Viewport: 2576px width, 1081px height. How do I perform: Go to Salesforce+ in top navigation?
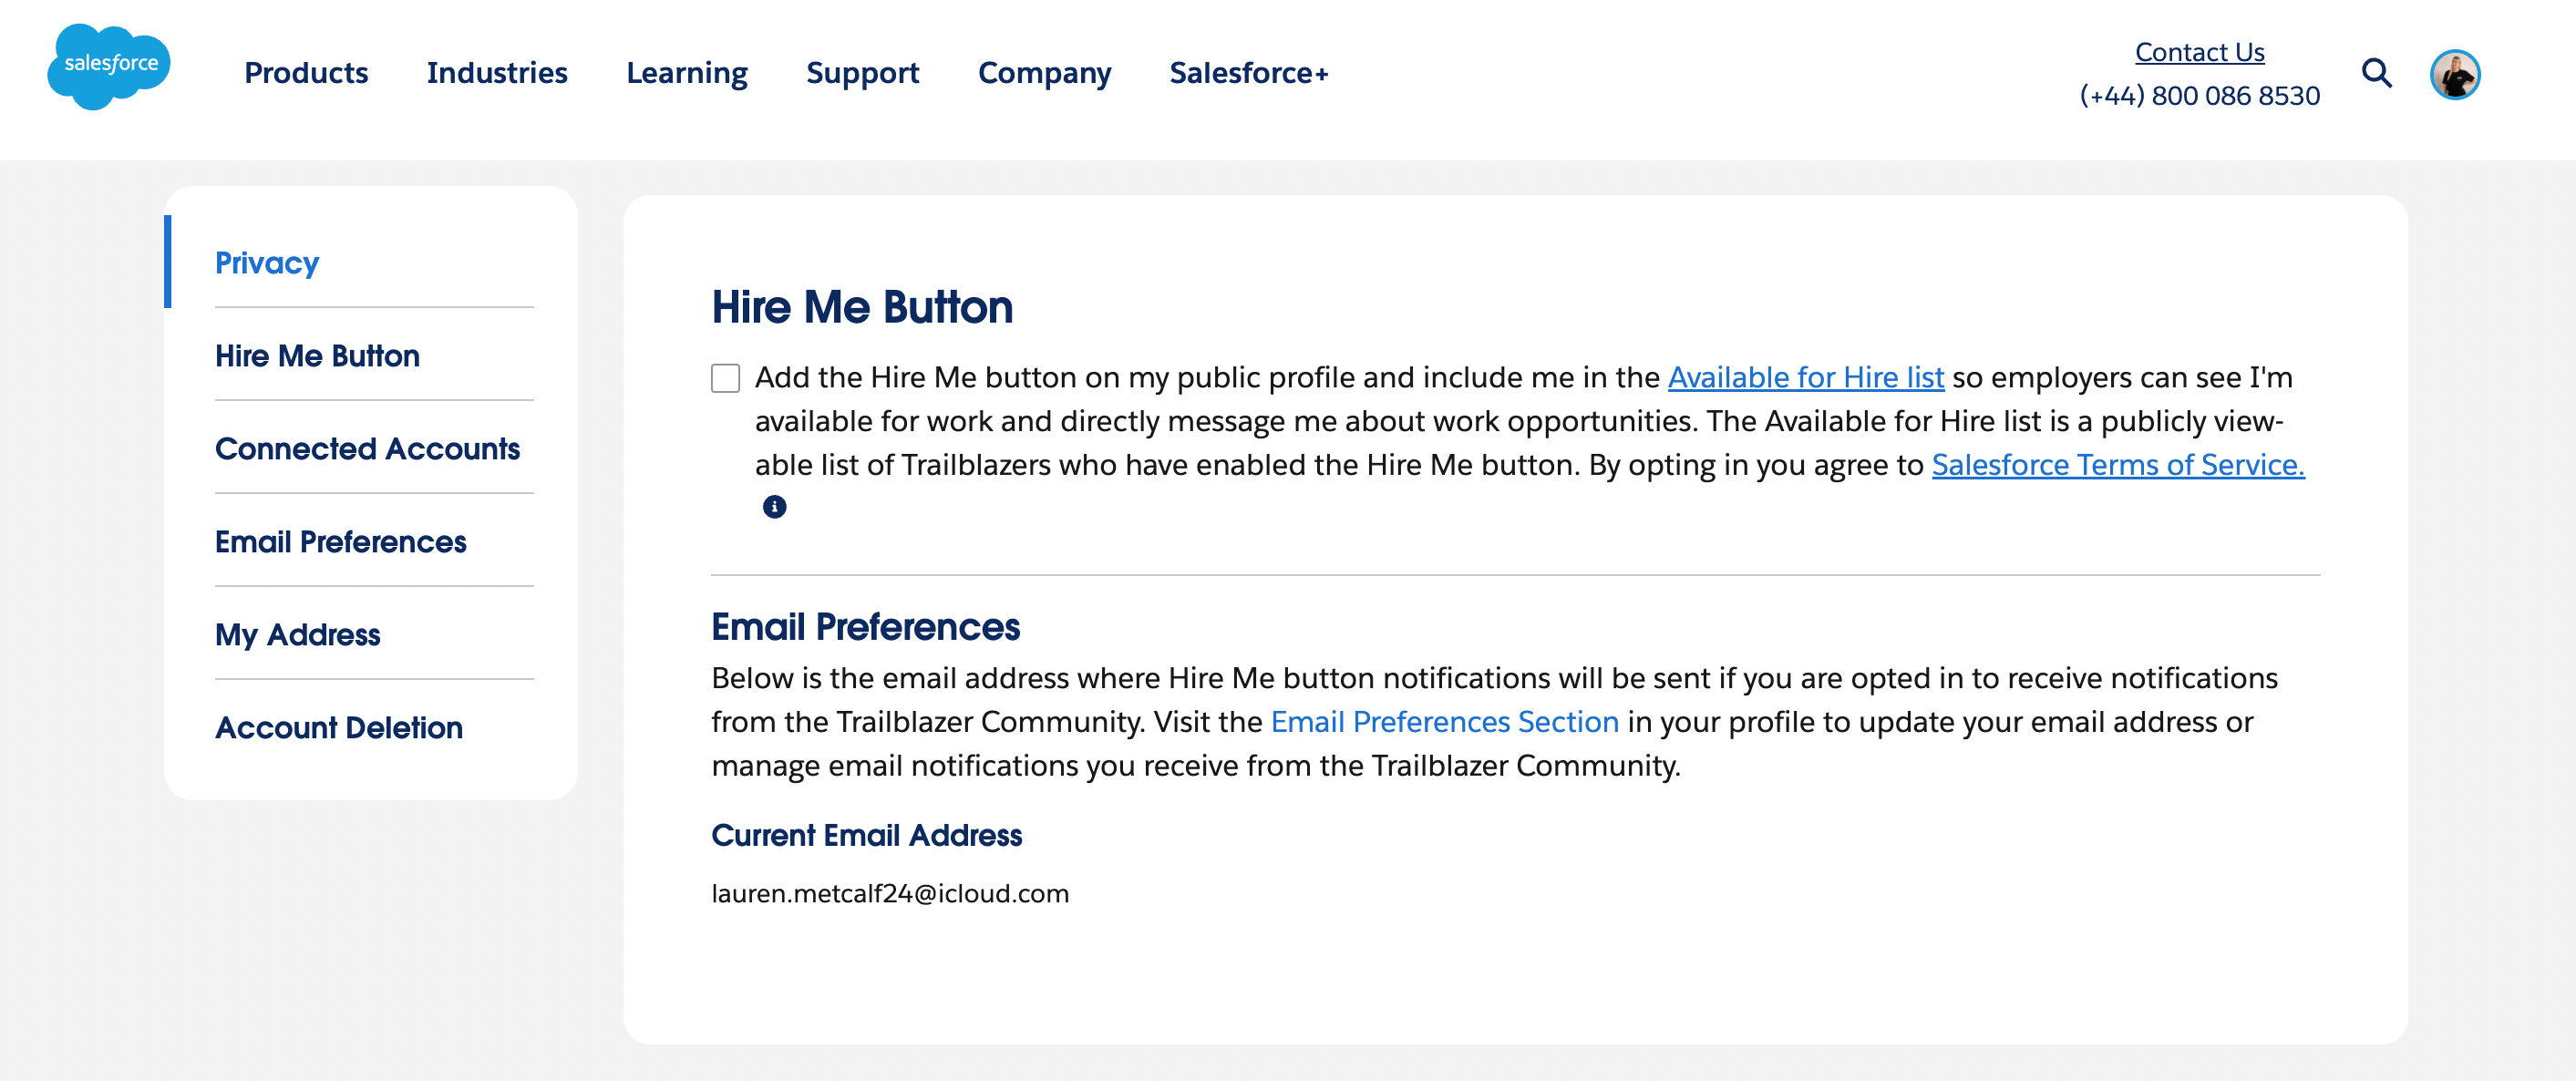click(1249, 73)
